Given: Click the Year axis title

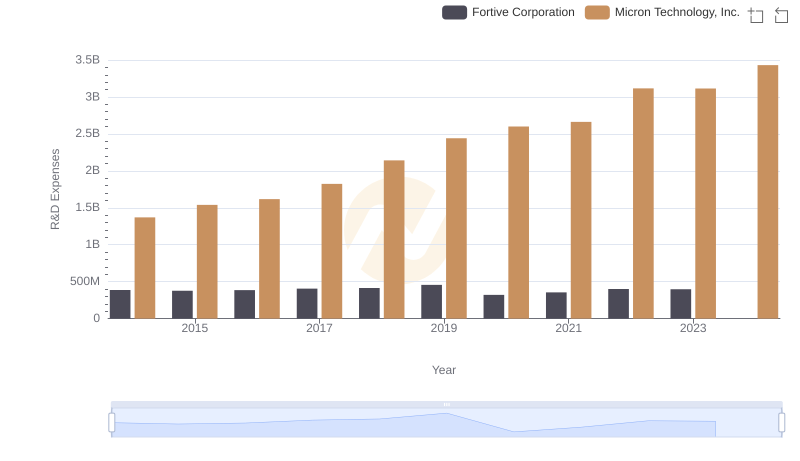Looking at the screenshot, I should coord(444,370).
